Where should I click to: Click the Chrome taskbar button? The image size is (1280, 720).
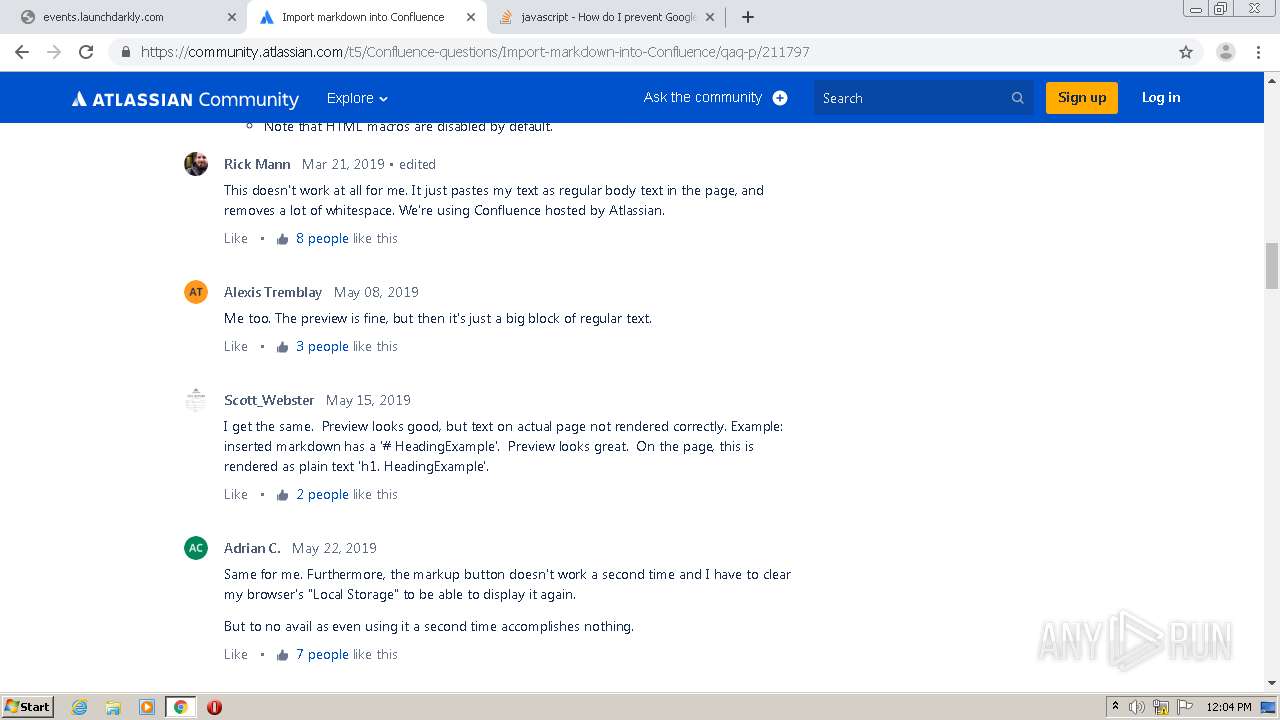181,707
